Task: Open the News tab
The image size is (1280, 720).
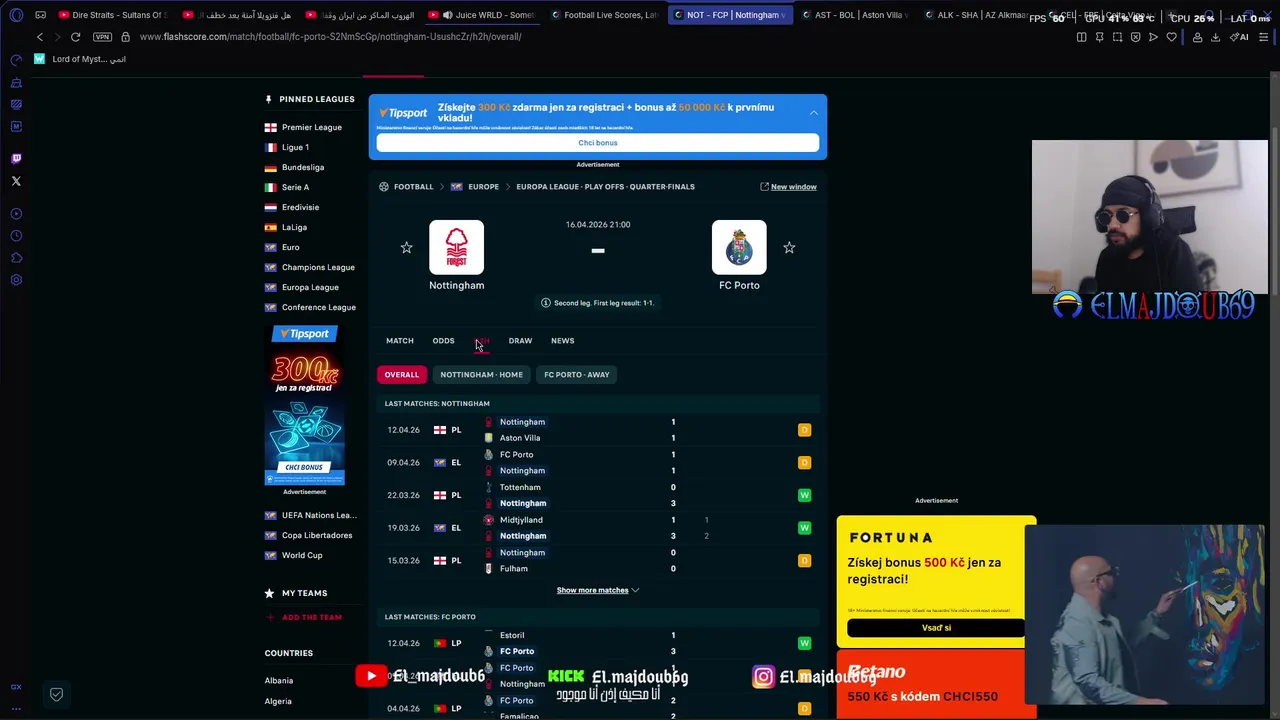Action: [x=562, y=341]
